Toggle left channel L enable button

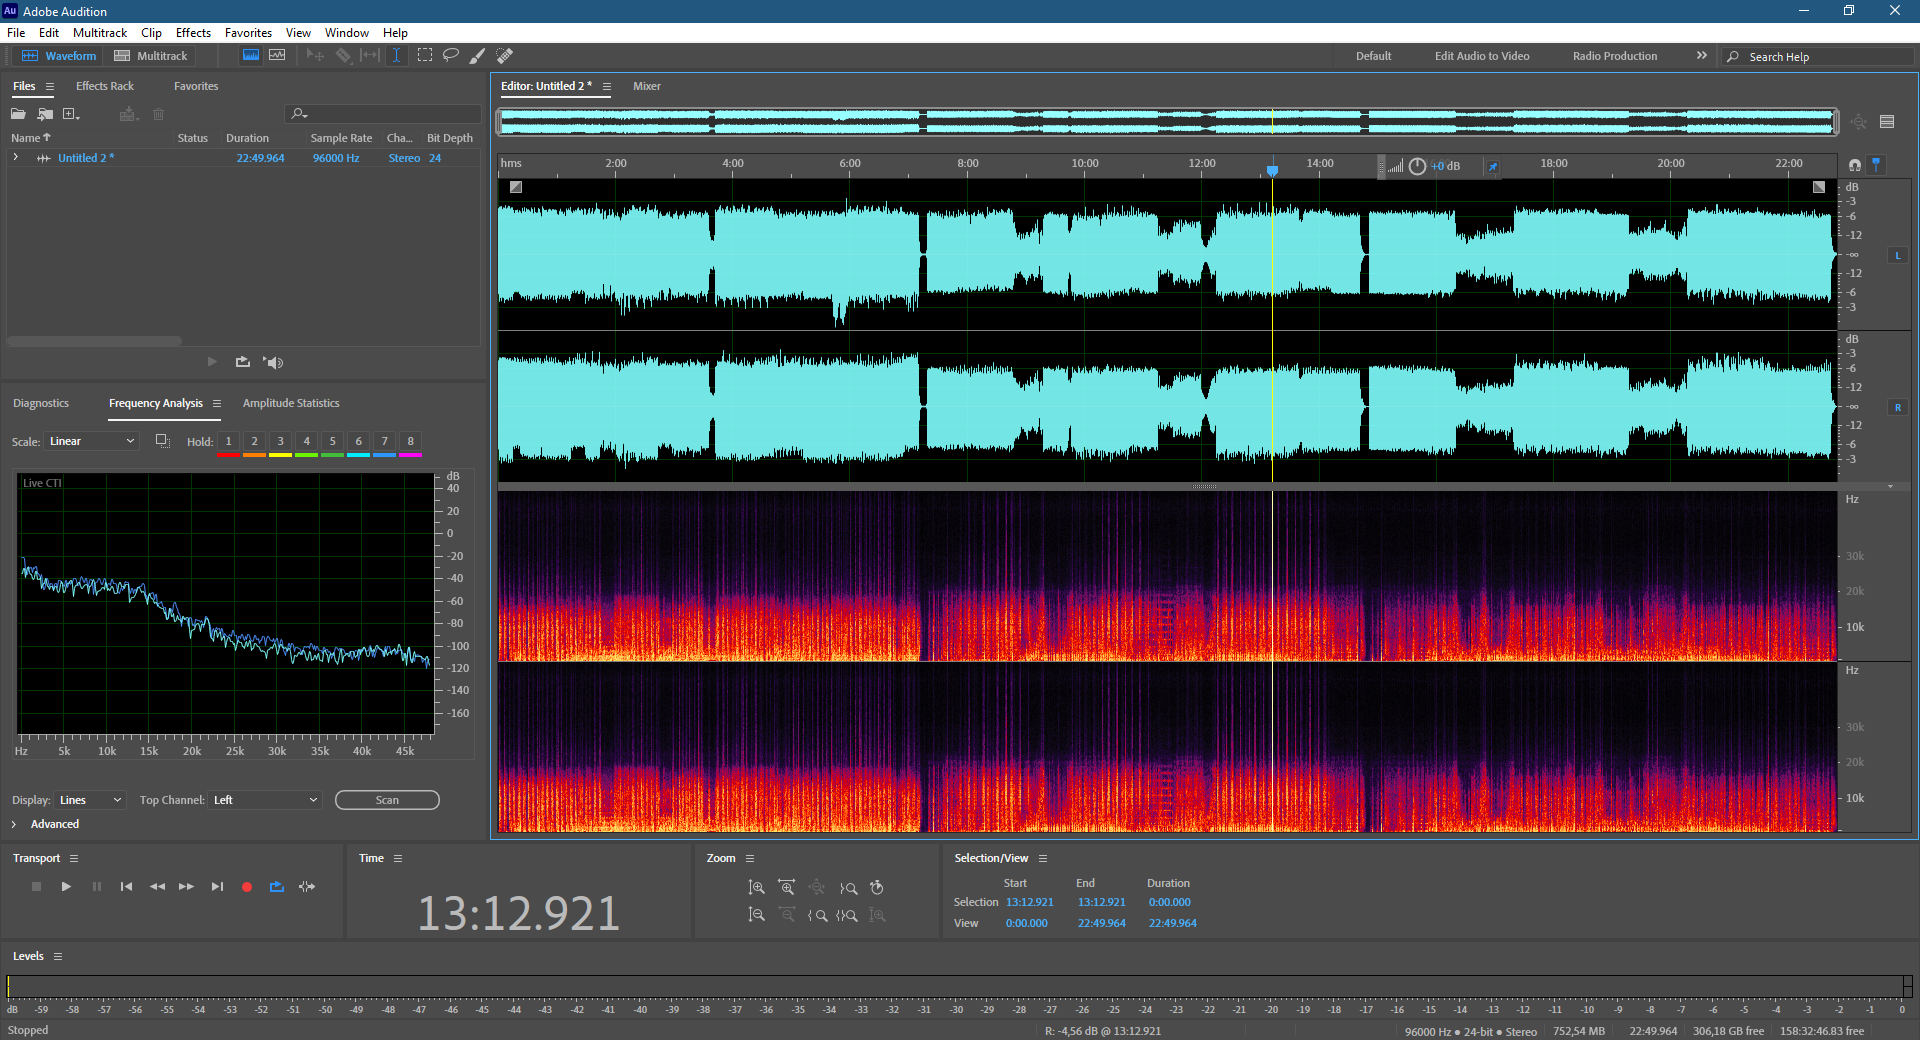pos(1897,256)
